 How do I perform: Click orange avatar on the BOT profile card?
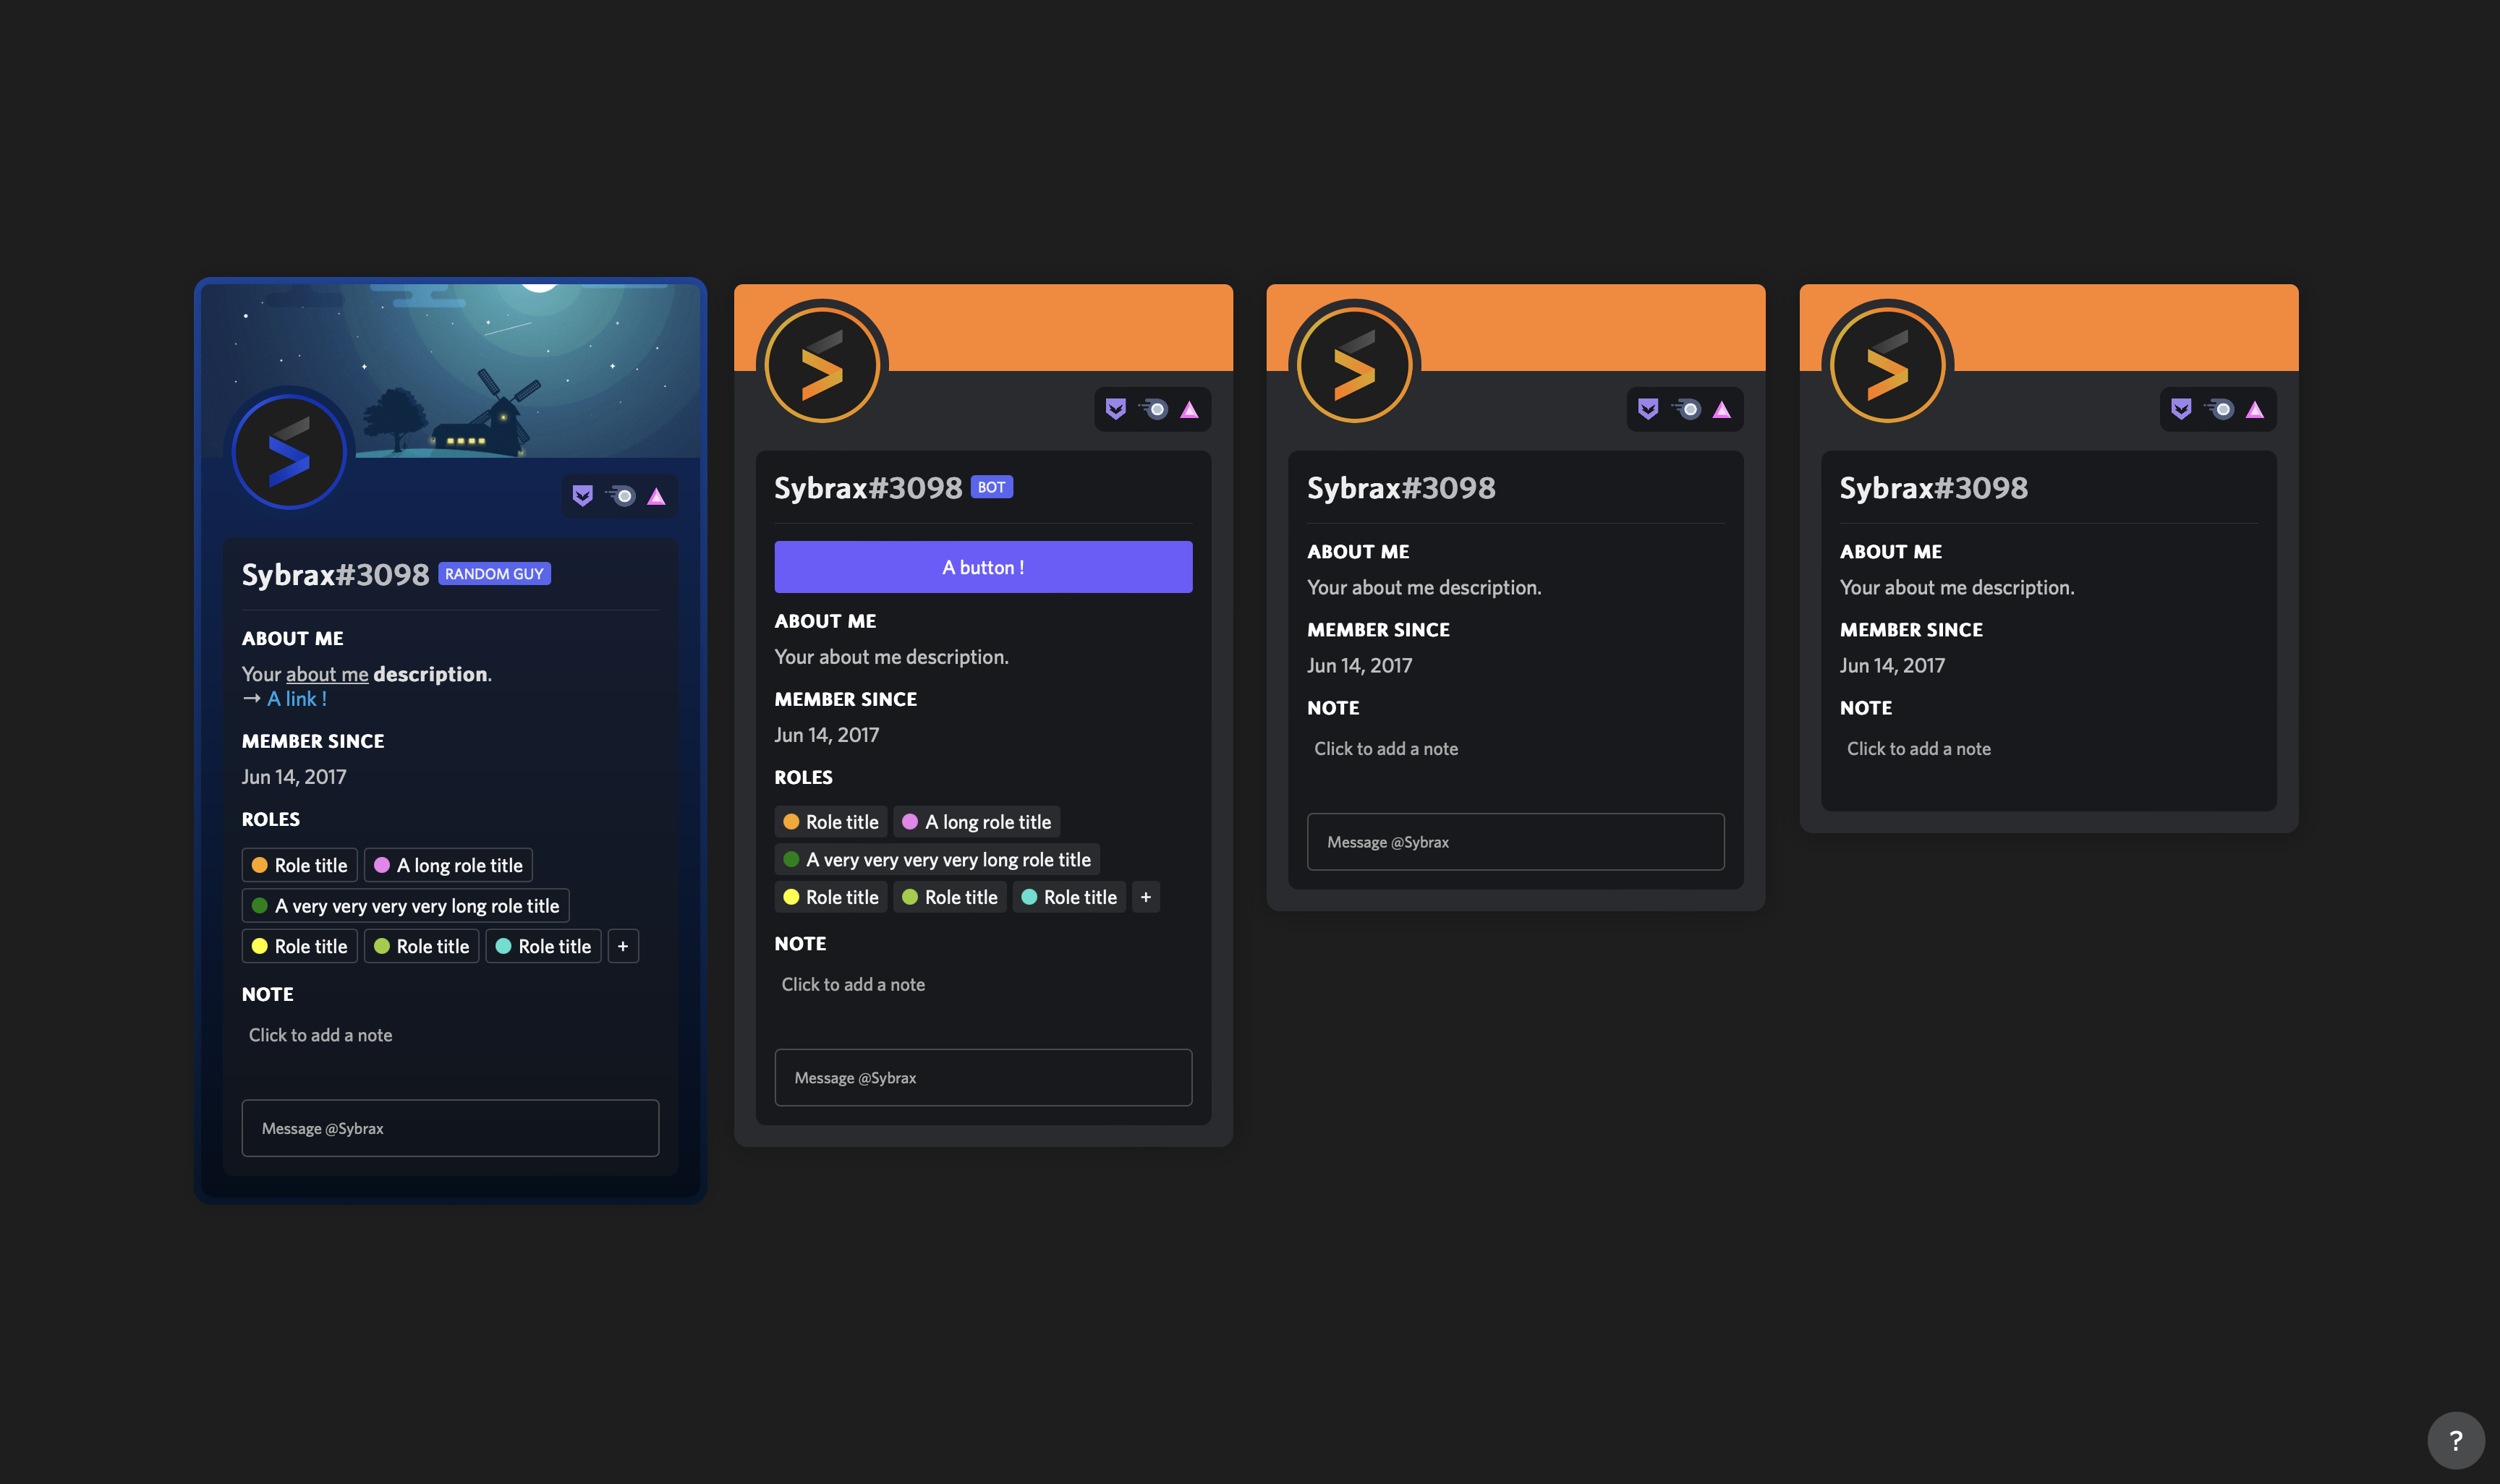pyautogui.click(x=822, y=366)
